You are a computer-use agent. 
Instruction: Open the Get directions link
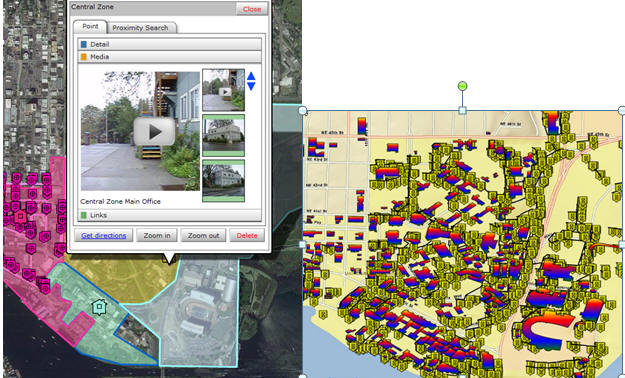[104, 236]
